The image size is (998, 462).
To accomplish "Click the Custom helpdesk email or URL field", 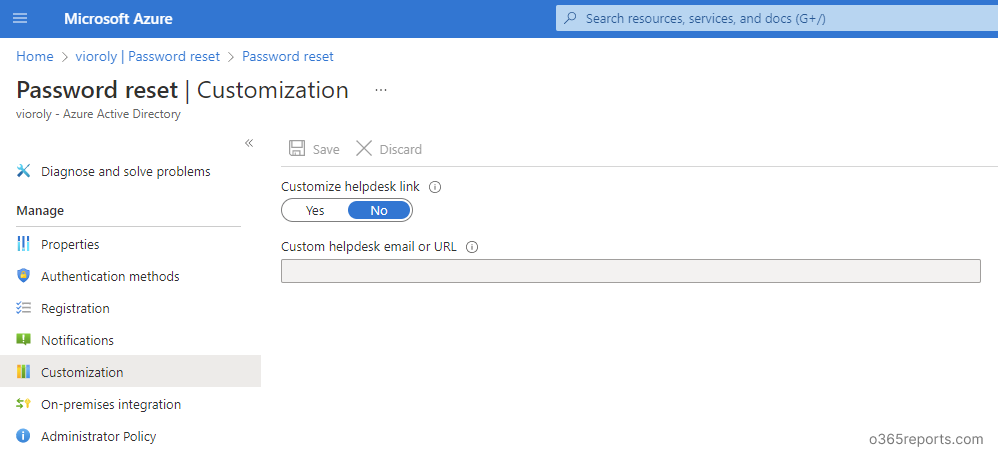I will pos(630,271).
